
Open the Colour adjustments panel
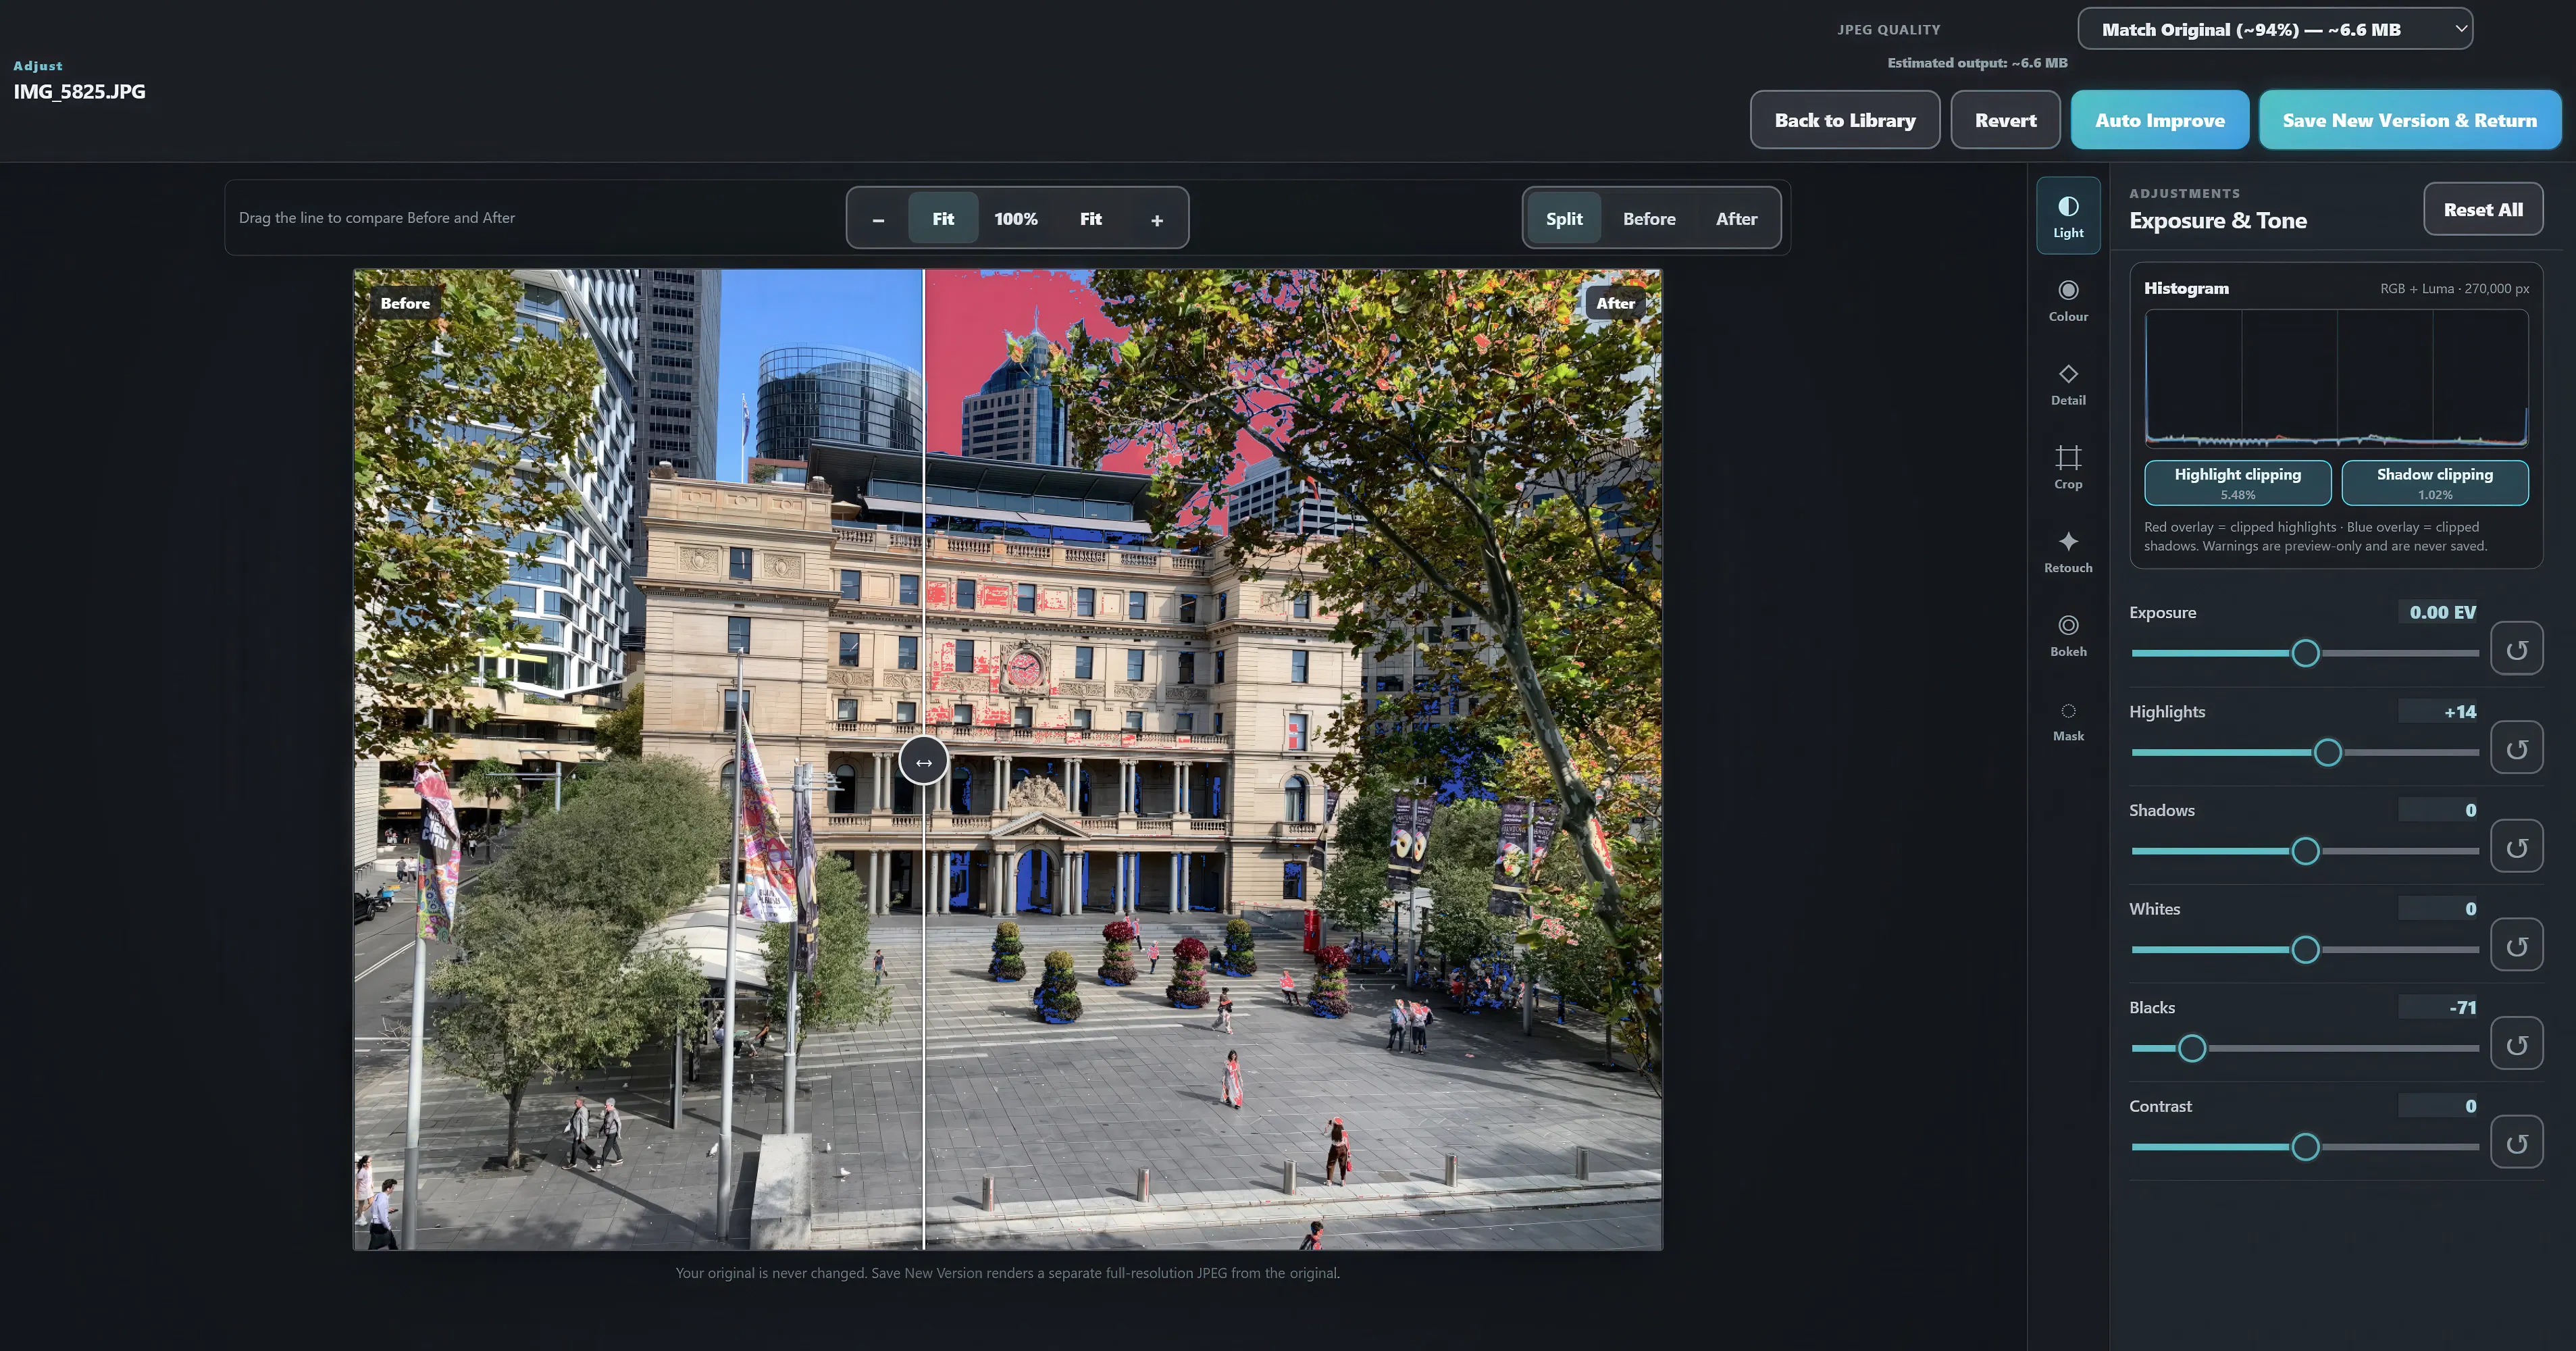point(2068,300)
